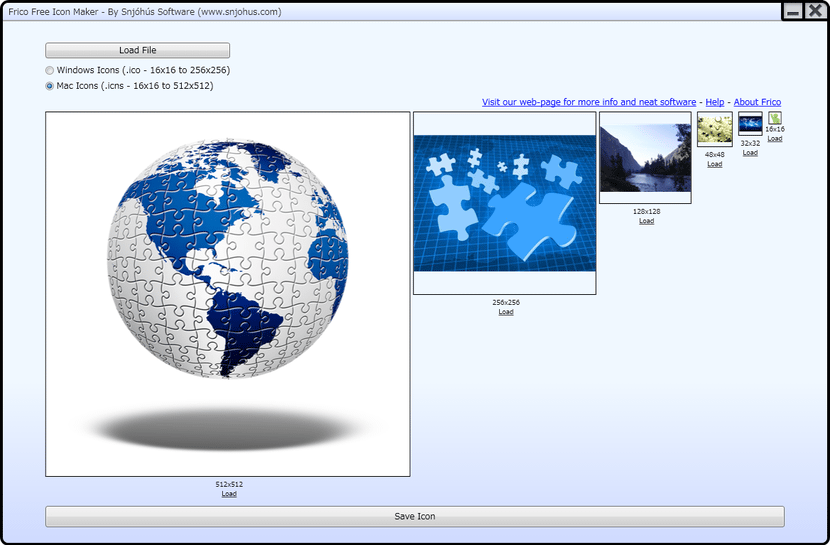Click the 256x256 blue puzzle pieces preview
Viewport: 830px width, 545px height.
[x=504, y=203]
